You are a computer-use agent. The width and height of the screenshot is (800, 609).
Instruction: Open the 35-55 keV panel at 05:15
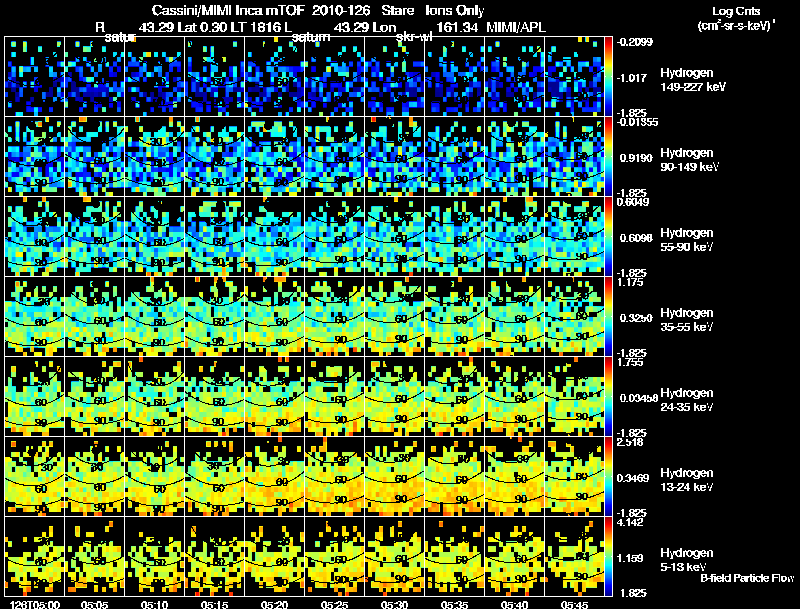[215, 317]
